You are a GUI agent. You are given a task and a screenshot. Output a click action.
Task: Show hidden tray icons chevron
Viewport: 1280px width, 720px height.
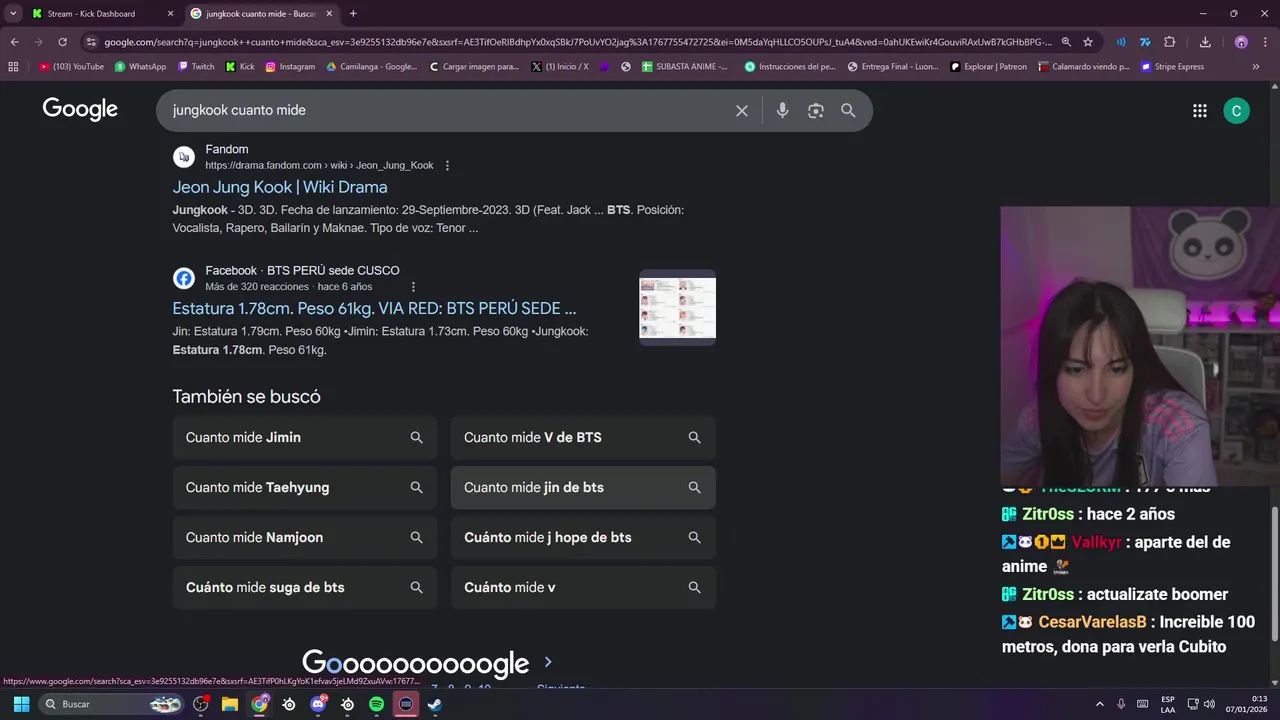pos(1100,704)
